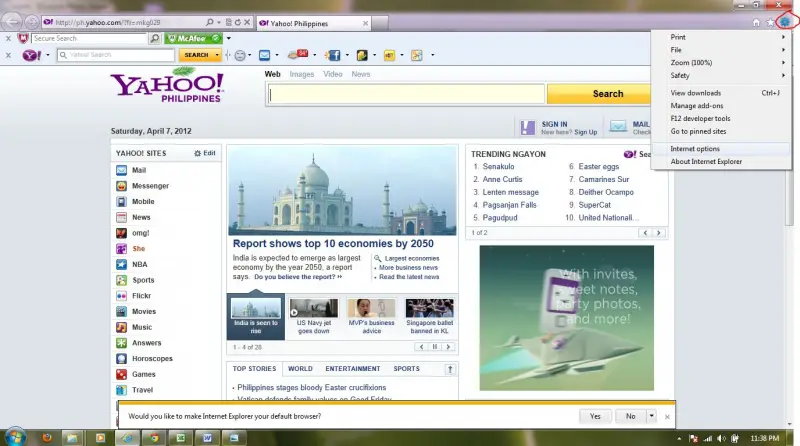Click the McAfee Secure Search magnifier button
This screenshot has height=446, width=800.
point(155,38)
